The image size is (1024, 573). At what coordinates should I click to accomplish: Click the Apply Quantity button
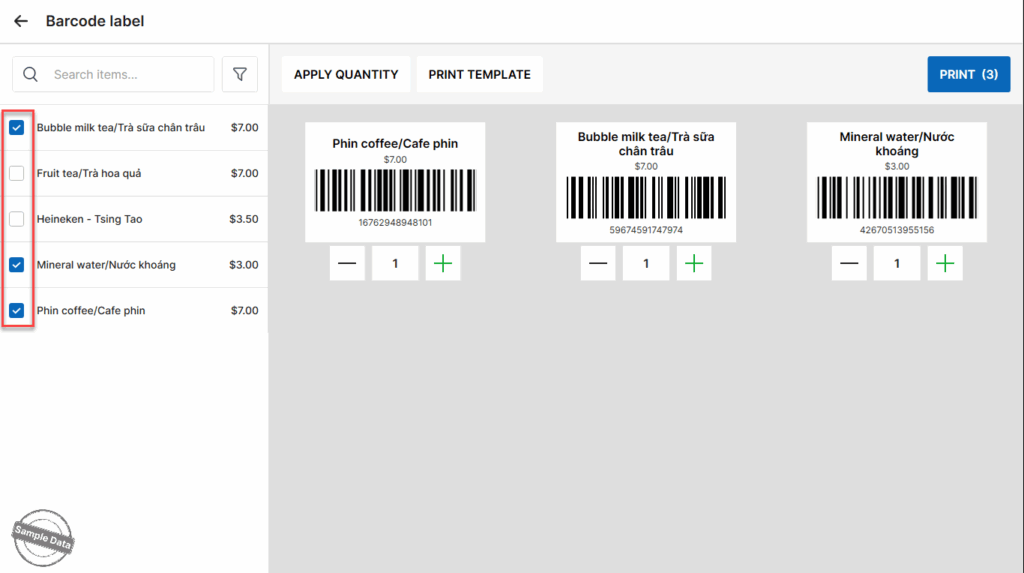tap(346, 74)
